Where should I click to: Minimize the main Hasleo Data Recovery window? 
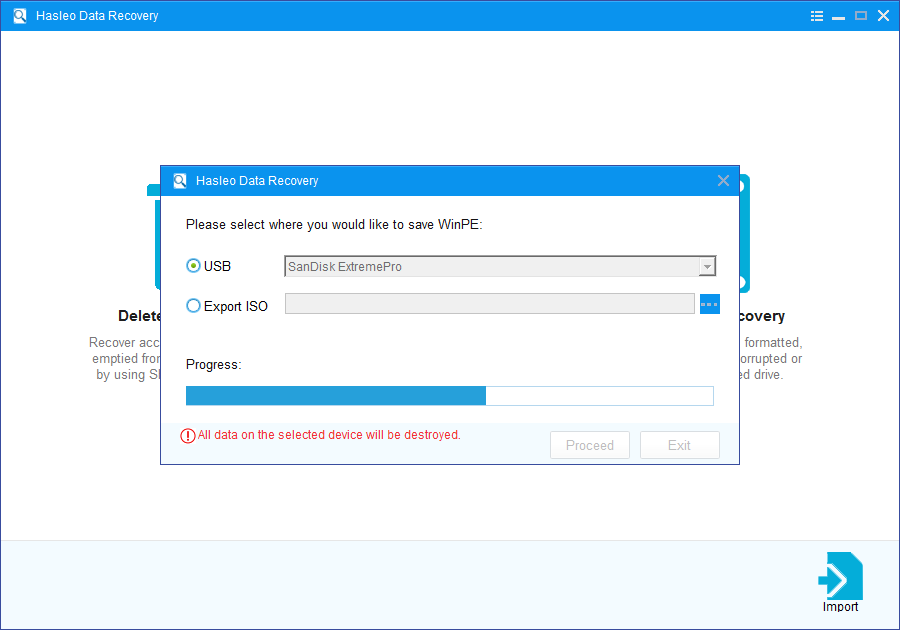(839, 16)
